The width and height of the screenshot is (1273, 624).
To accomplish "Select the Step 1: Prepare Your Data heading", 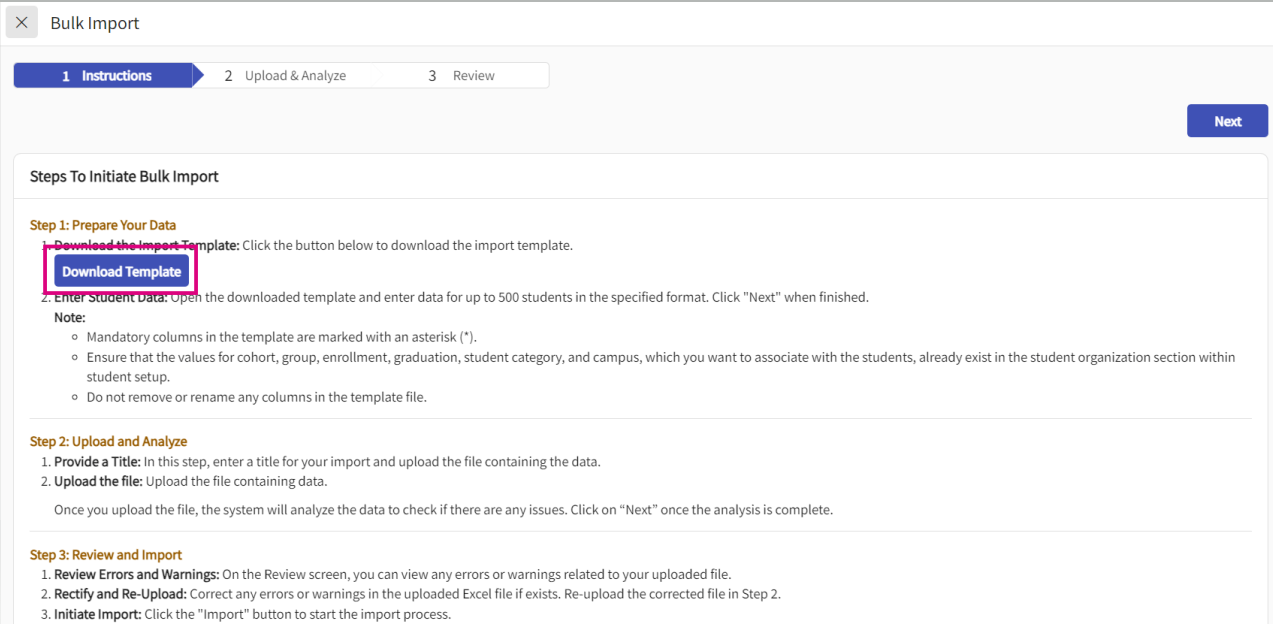I will point(103,225).
